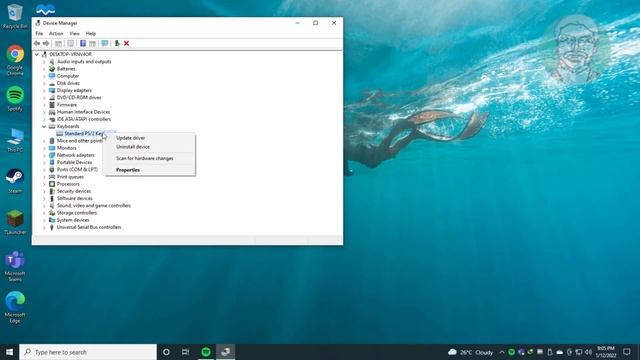This screenshot has width=640, height=360.
Task: Click the Forward arrow in Device Manager toolbar
Action: 46,43
